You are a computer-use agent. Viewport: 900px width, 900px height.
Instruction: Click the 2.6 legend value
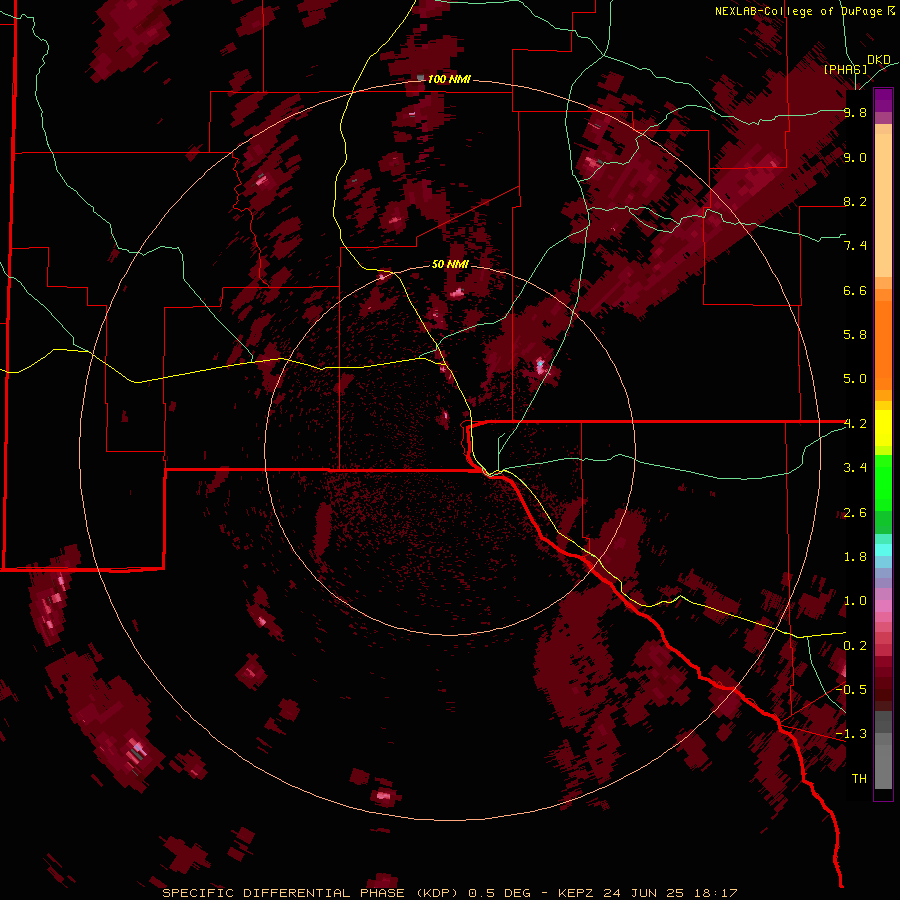pos(855,513)
